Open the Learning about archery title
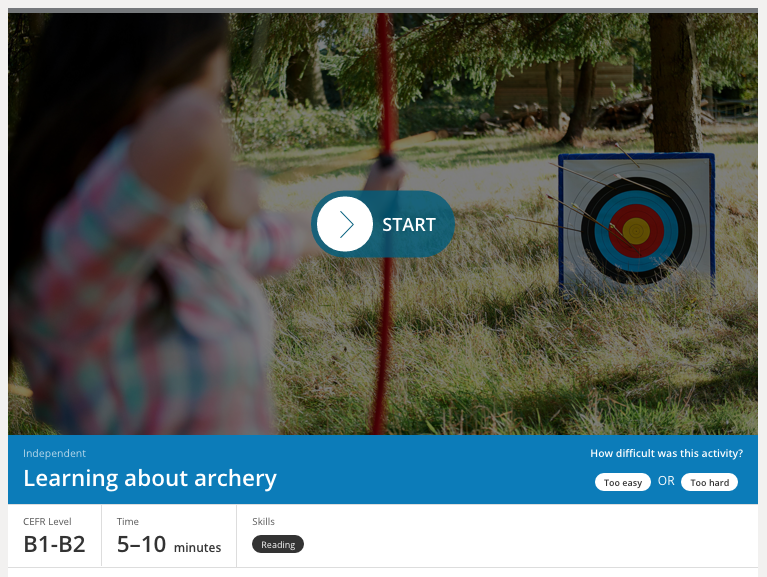 [150, 478]
